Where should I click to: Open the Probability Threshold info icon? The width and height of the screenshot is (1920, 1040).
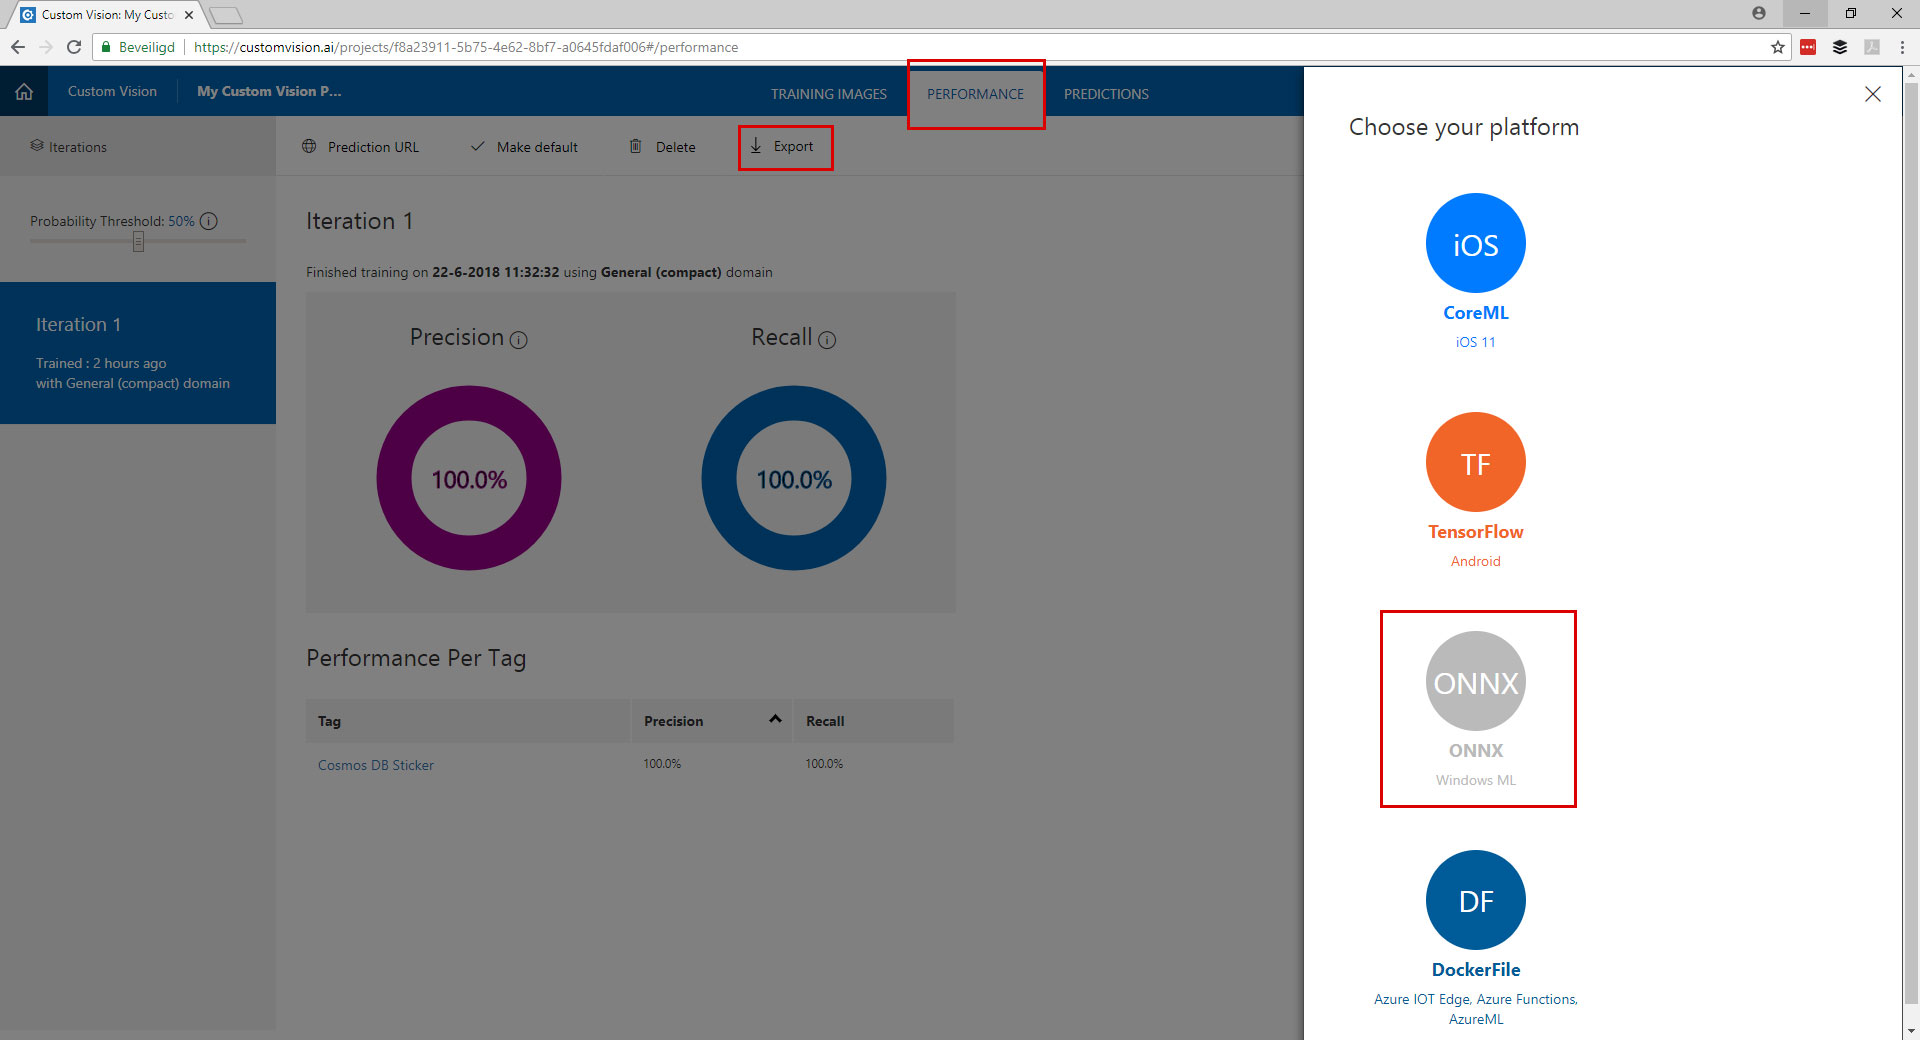tap(209, 221)
